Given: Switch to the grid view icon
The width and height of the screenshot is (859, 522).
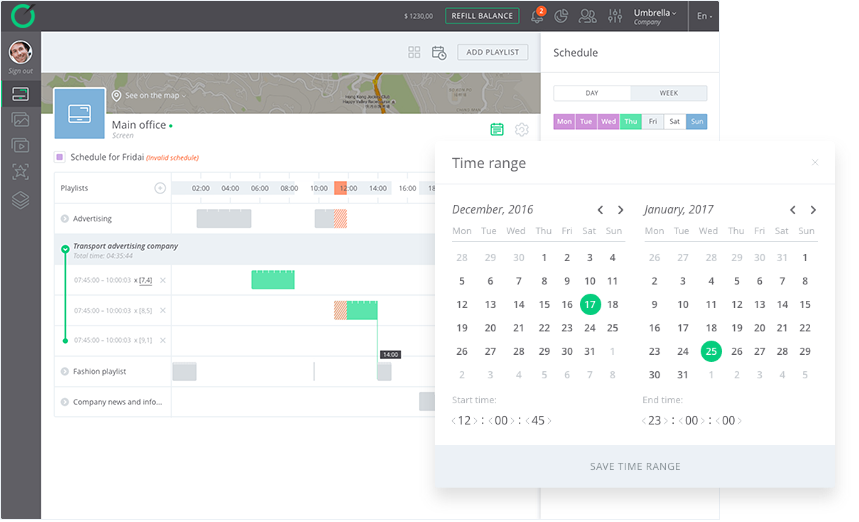Looking at the screenshot, I should tap(414, 52).
